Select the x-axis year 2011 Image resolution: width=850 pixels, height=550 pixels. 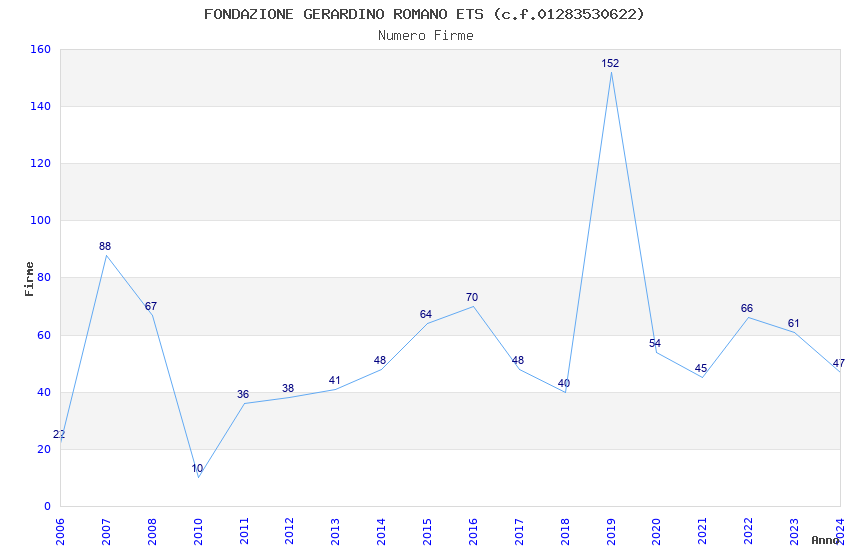point(243,531)
